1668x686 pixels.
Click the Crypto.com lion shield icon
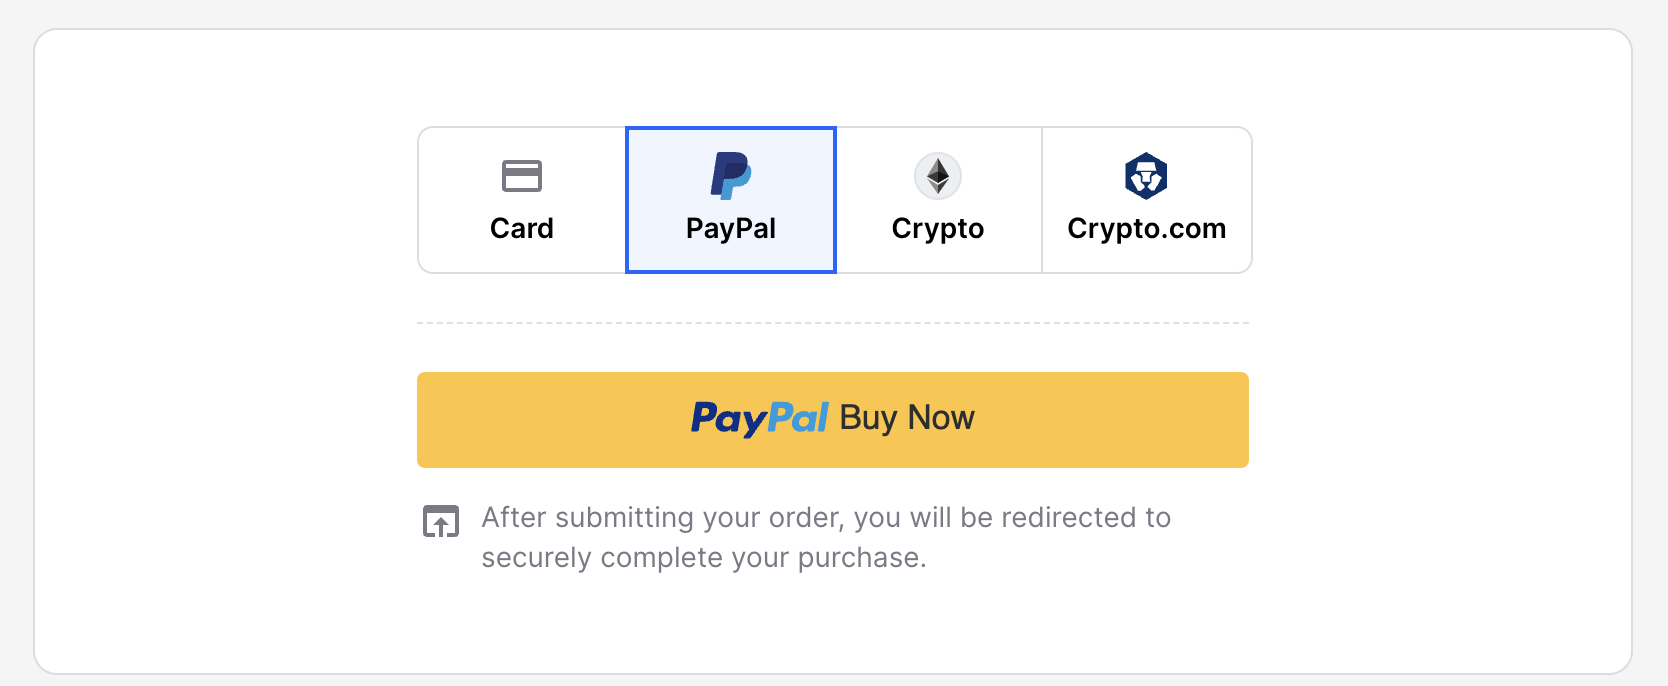click(1146, 176)
